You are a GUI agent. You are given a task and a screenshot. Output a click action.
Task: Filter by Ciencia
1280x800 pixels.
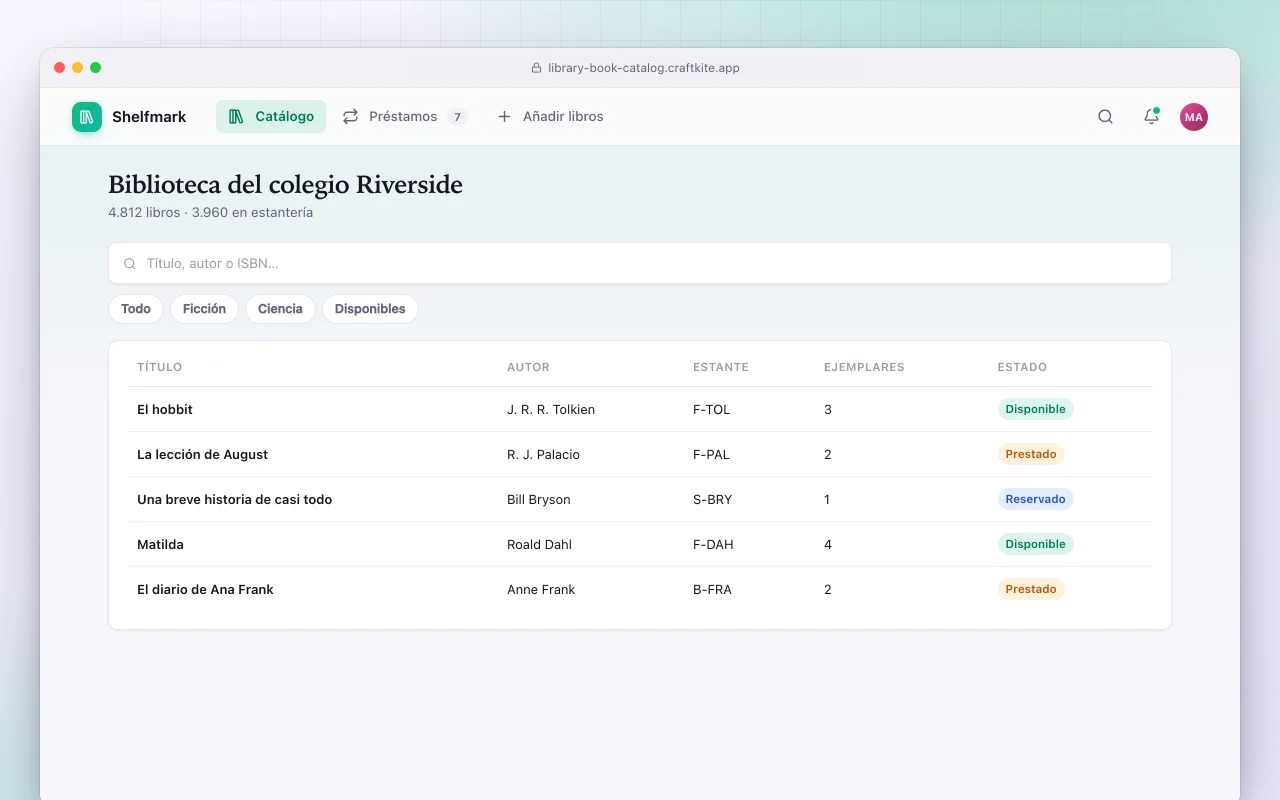coord(280,309)
